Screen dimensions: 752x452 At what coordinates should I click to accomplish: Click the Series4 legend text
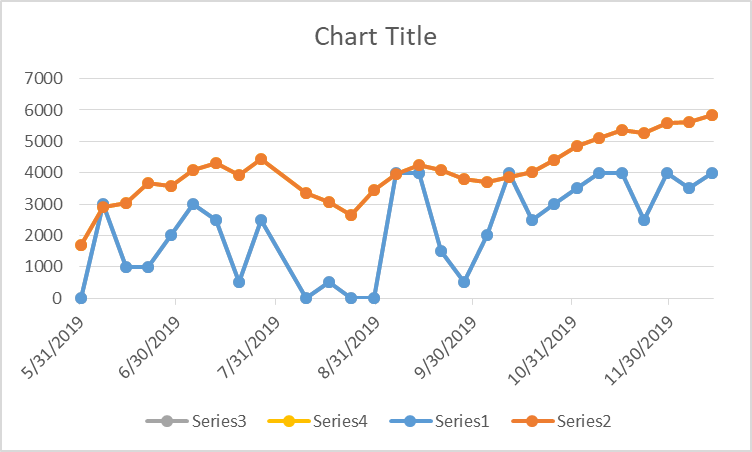tap(340, 421)
